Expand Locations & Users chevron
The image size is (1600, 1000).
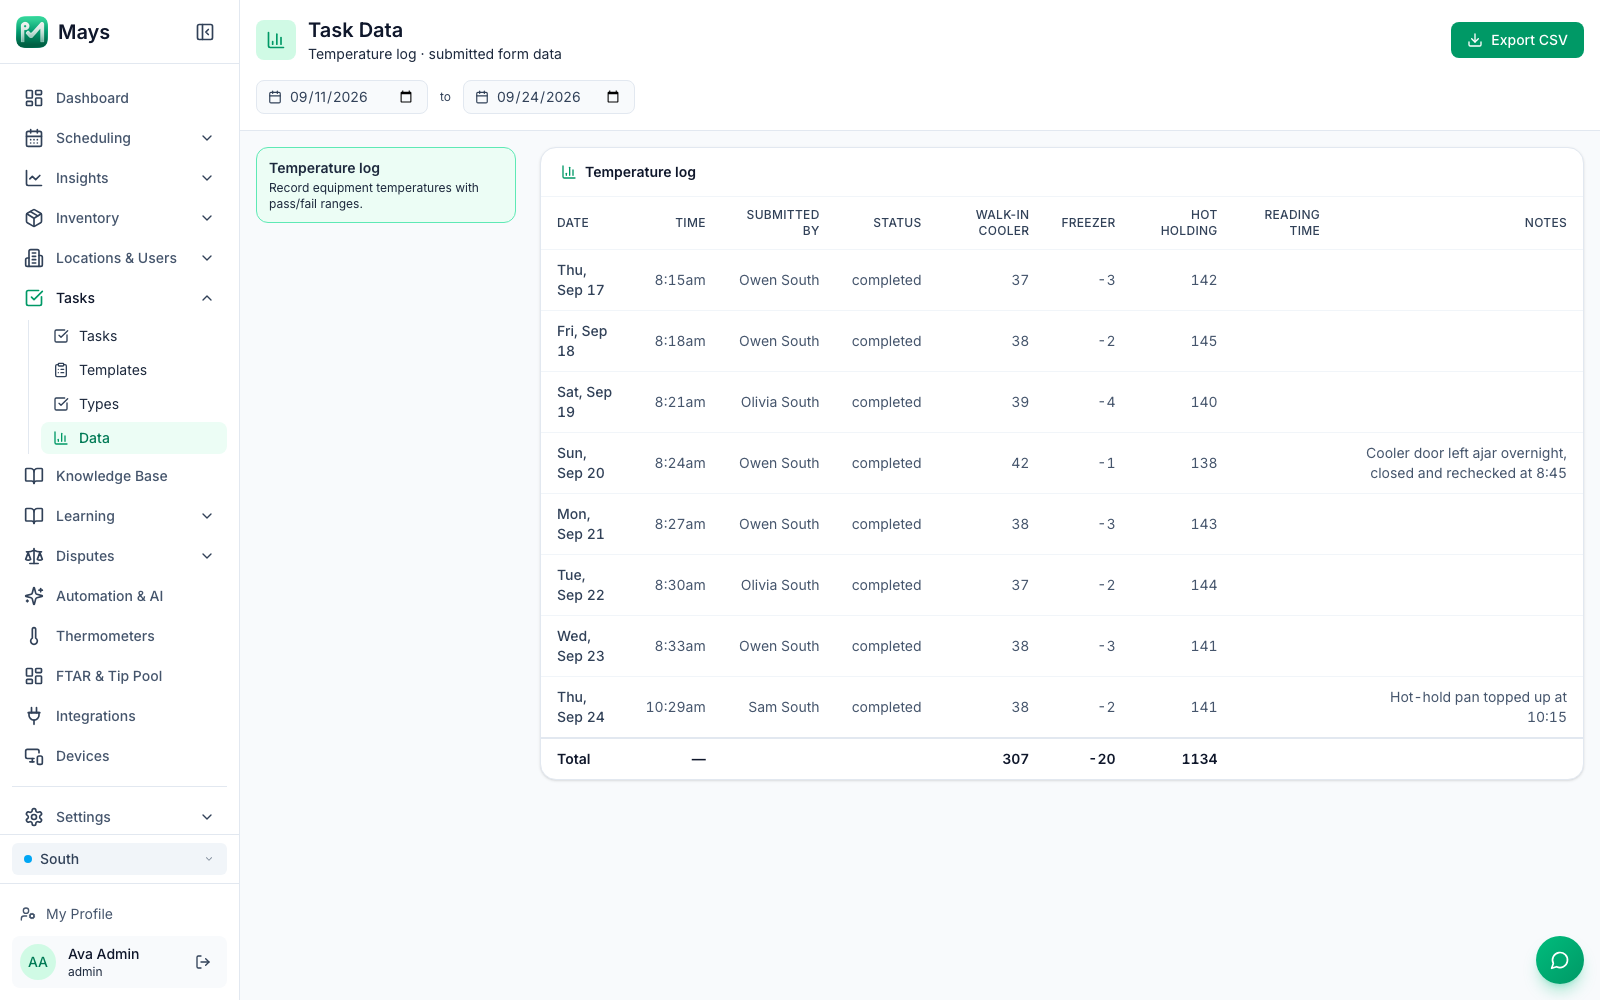click(207, 258)
